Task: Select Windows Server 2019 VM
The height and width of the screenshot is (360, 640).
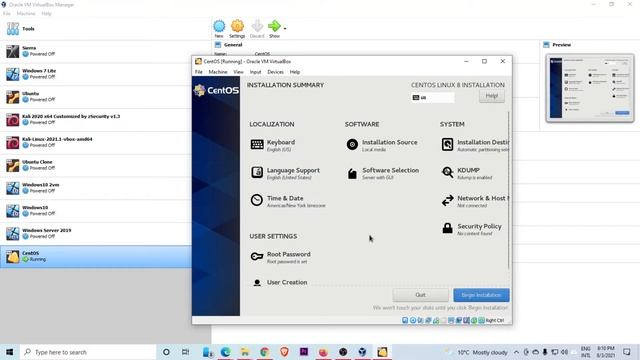Action: tap(96, 234)
